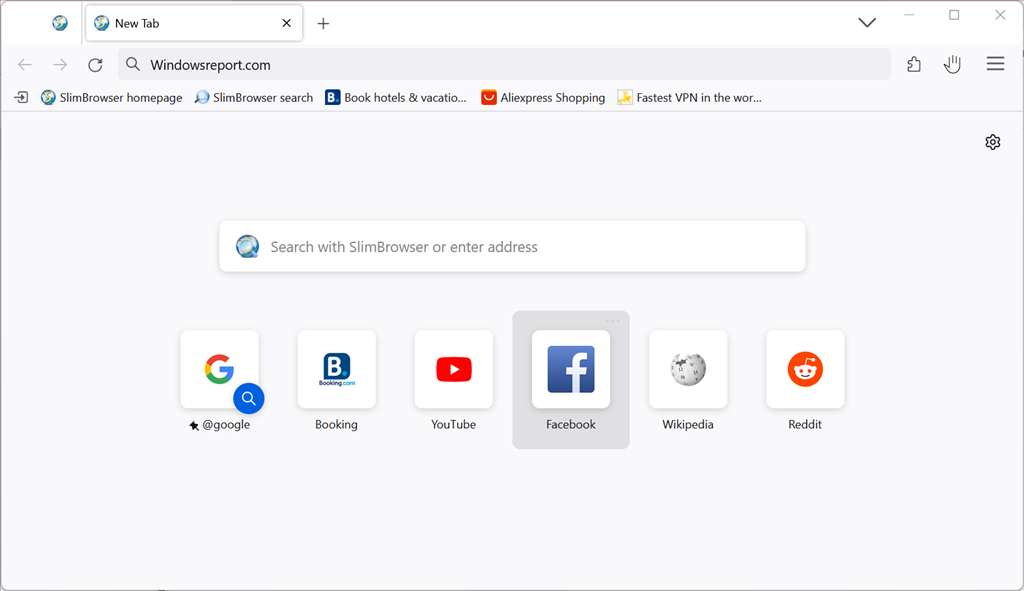1024x591 pixels.
Task: Open the extensions puzzle icon
Action: [914, 64]
